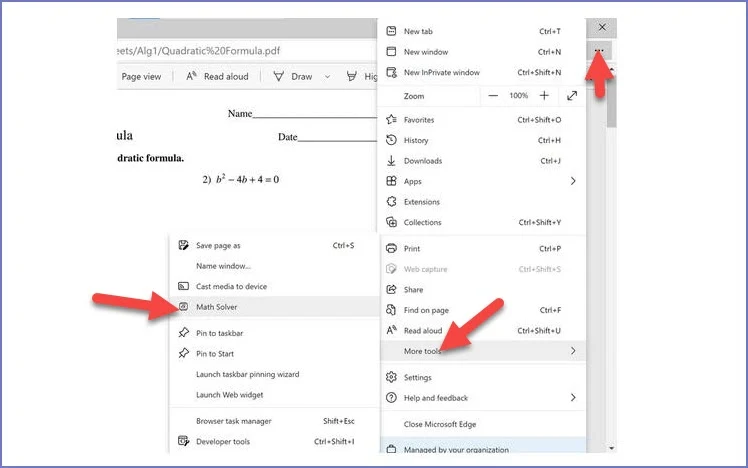This screenshot has width=748, height=468.
Task: Click the Share icon
Action: coord(391,289)
